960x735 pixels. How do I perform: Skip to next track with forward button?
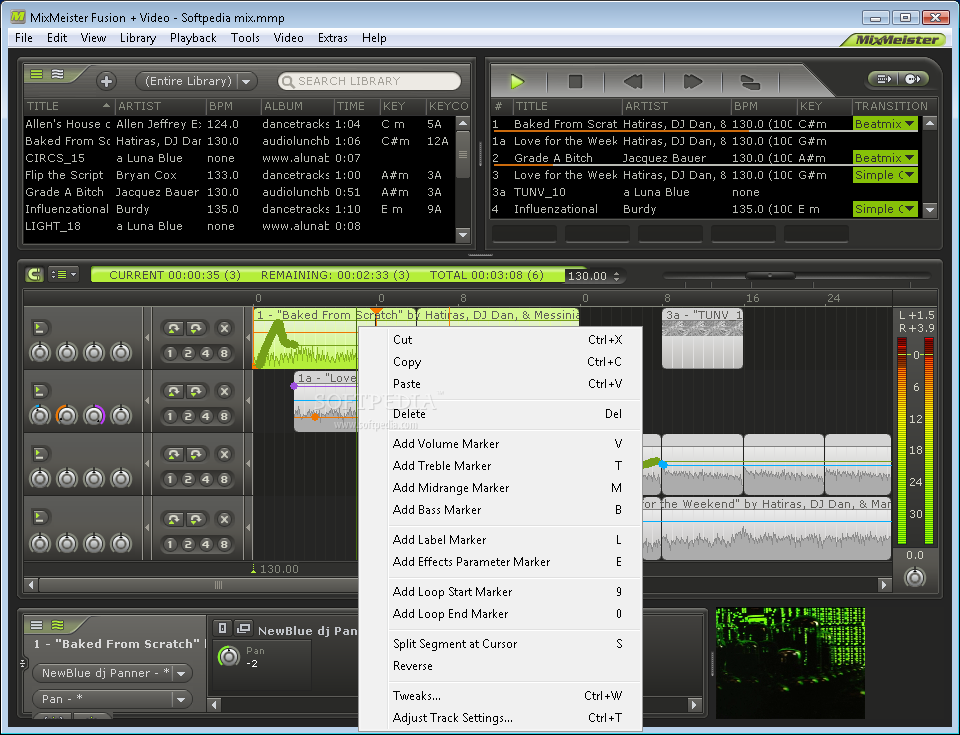pos(692,81)
